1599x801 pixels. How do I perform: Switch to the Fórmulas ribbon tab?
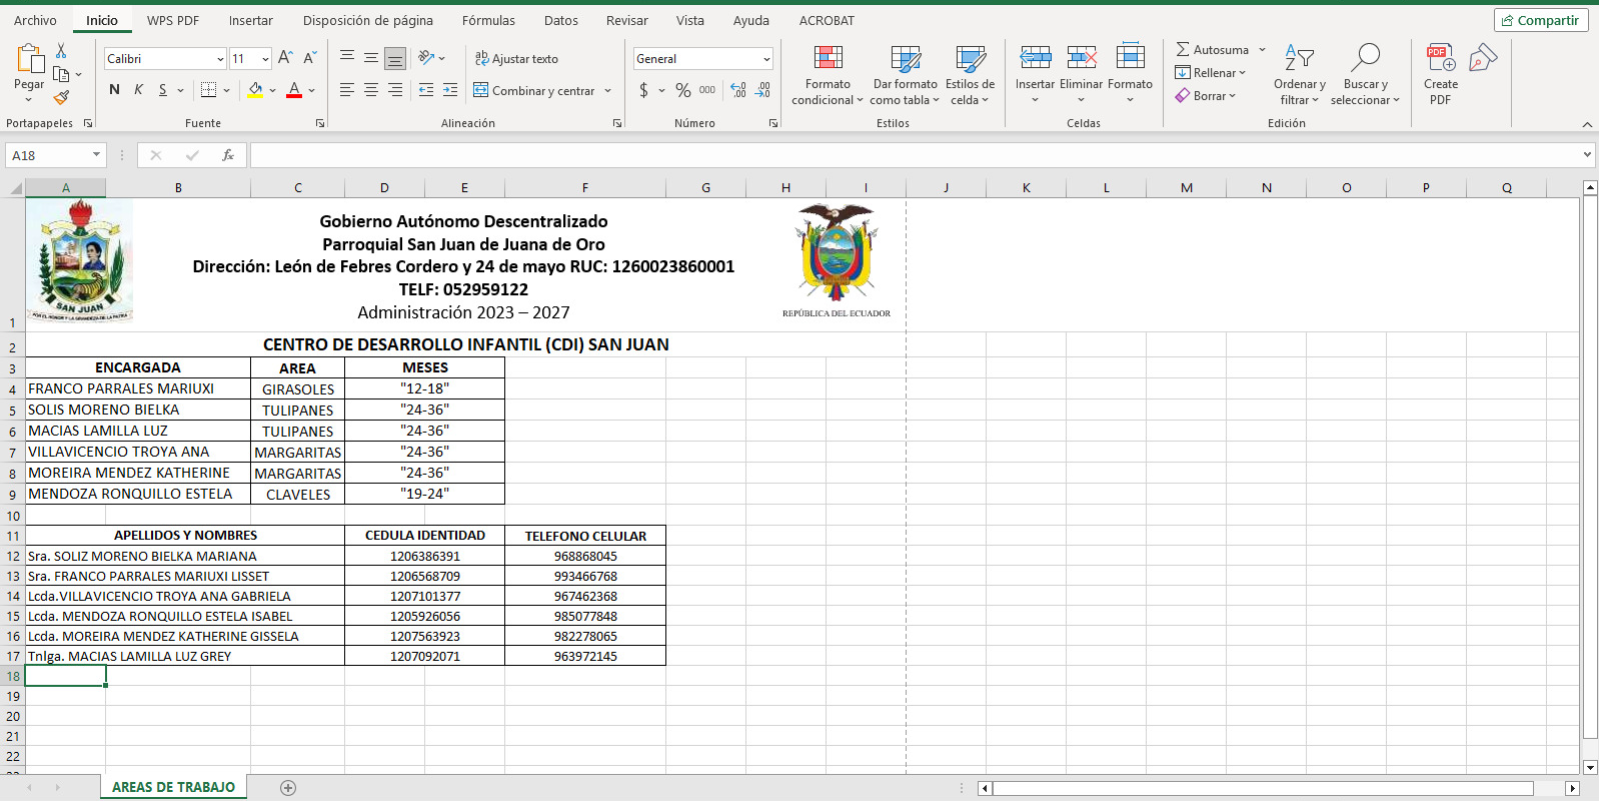click(x=488, y=20)
